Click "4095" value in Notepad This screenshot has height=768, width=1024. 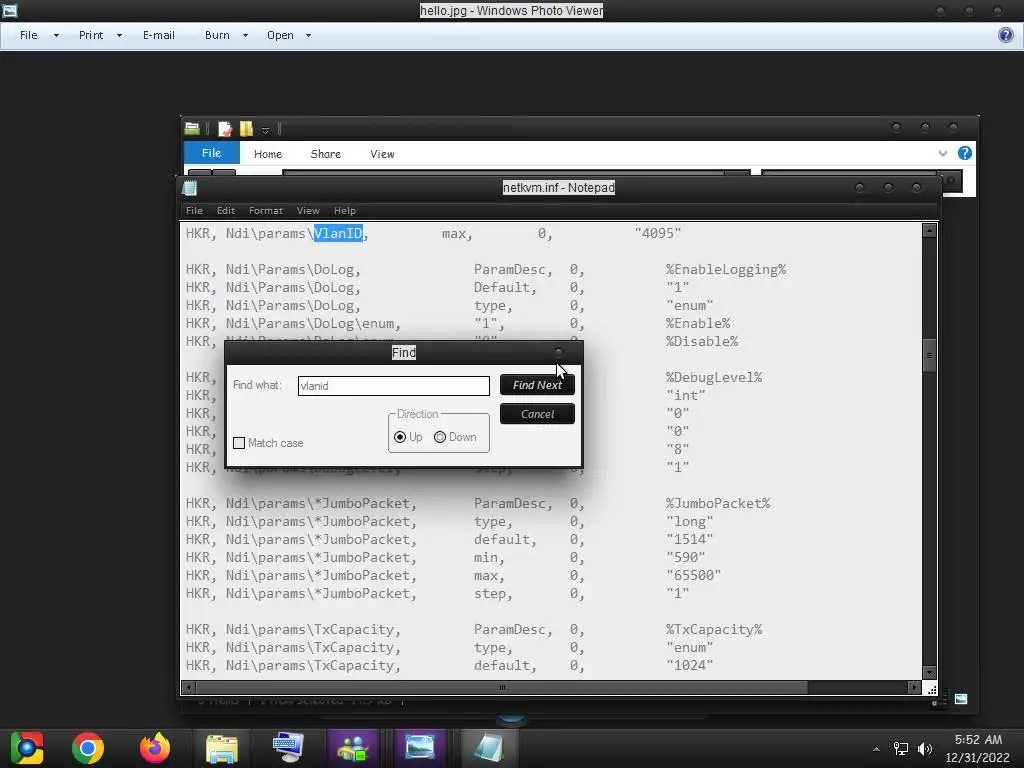(x=658, y=233)
